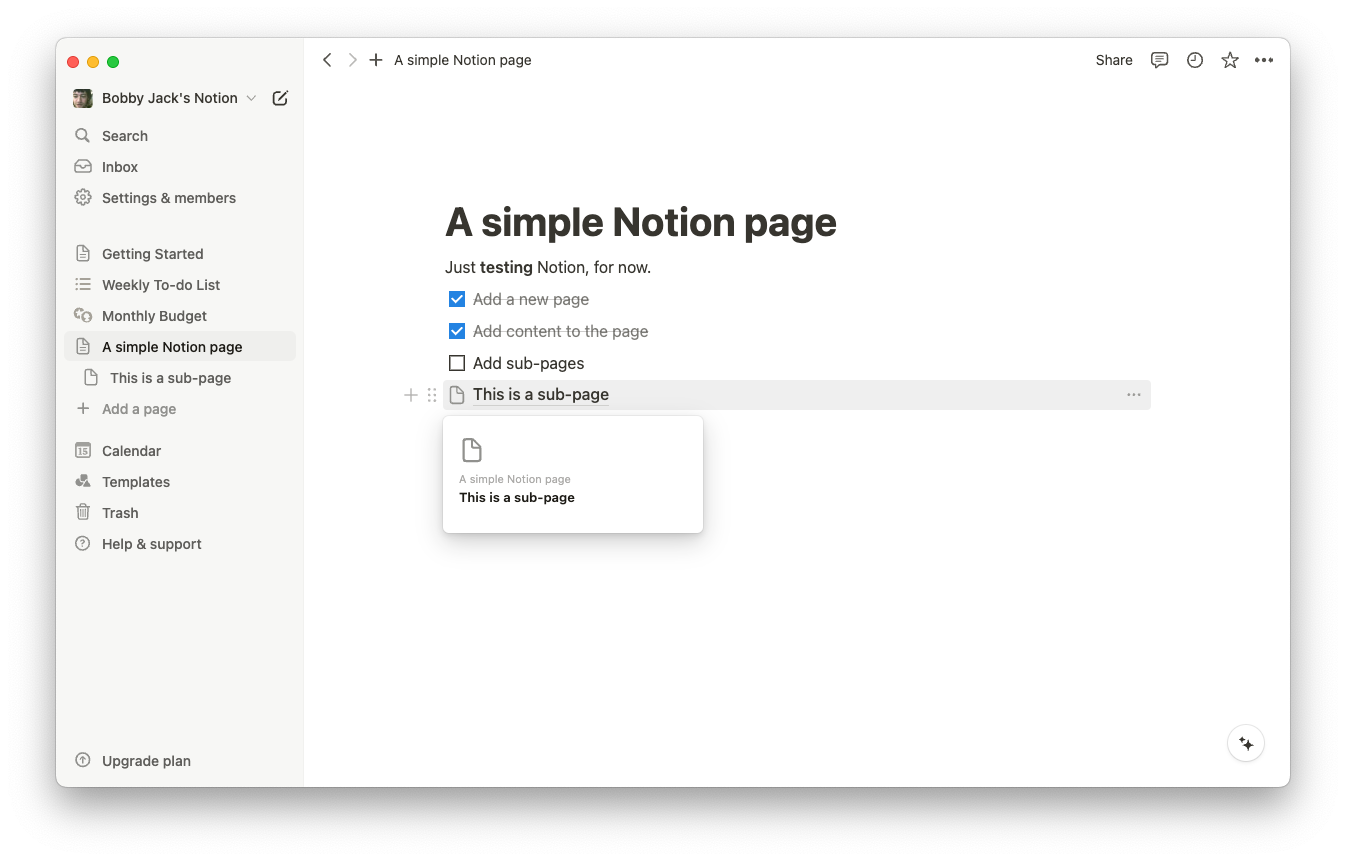Uncheck the Add a new page checkbox

tap(457, 299)
